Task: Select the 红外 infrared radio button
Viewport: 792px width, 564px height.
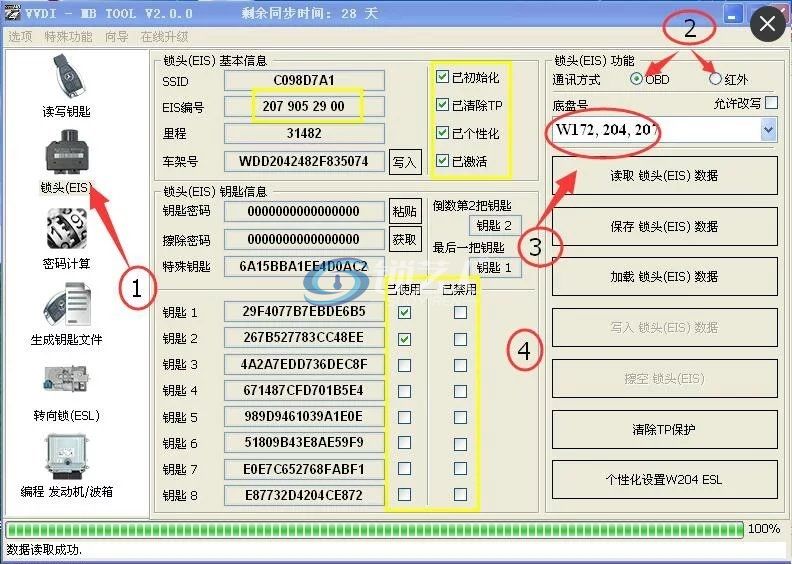Action: pyautogui.click(x=715, y=78)
